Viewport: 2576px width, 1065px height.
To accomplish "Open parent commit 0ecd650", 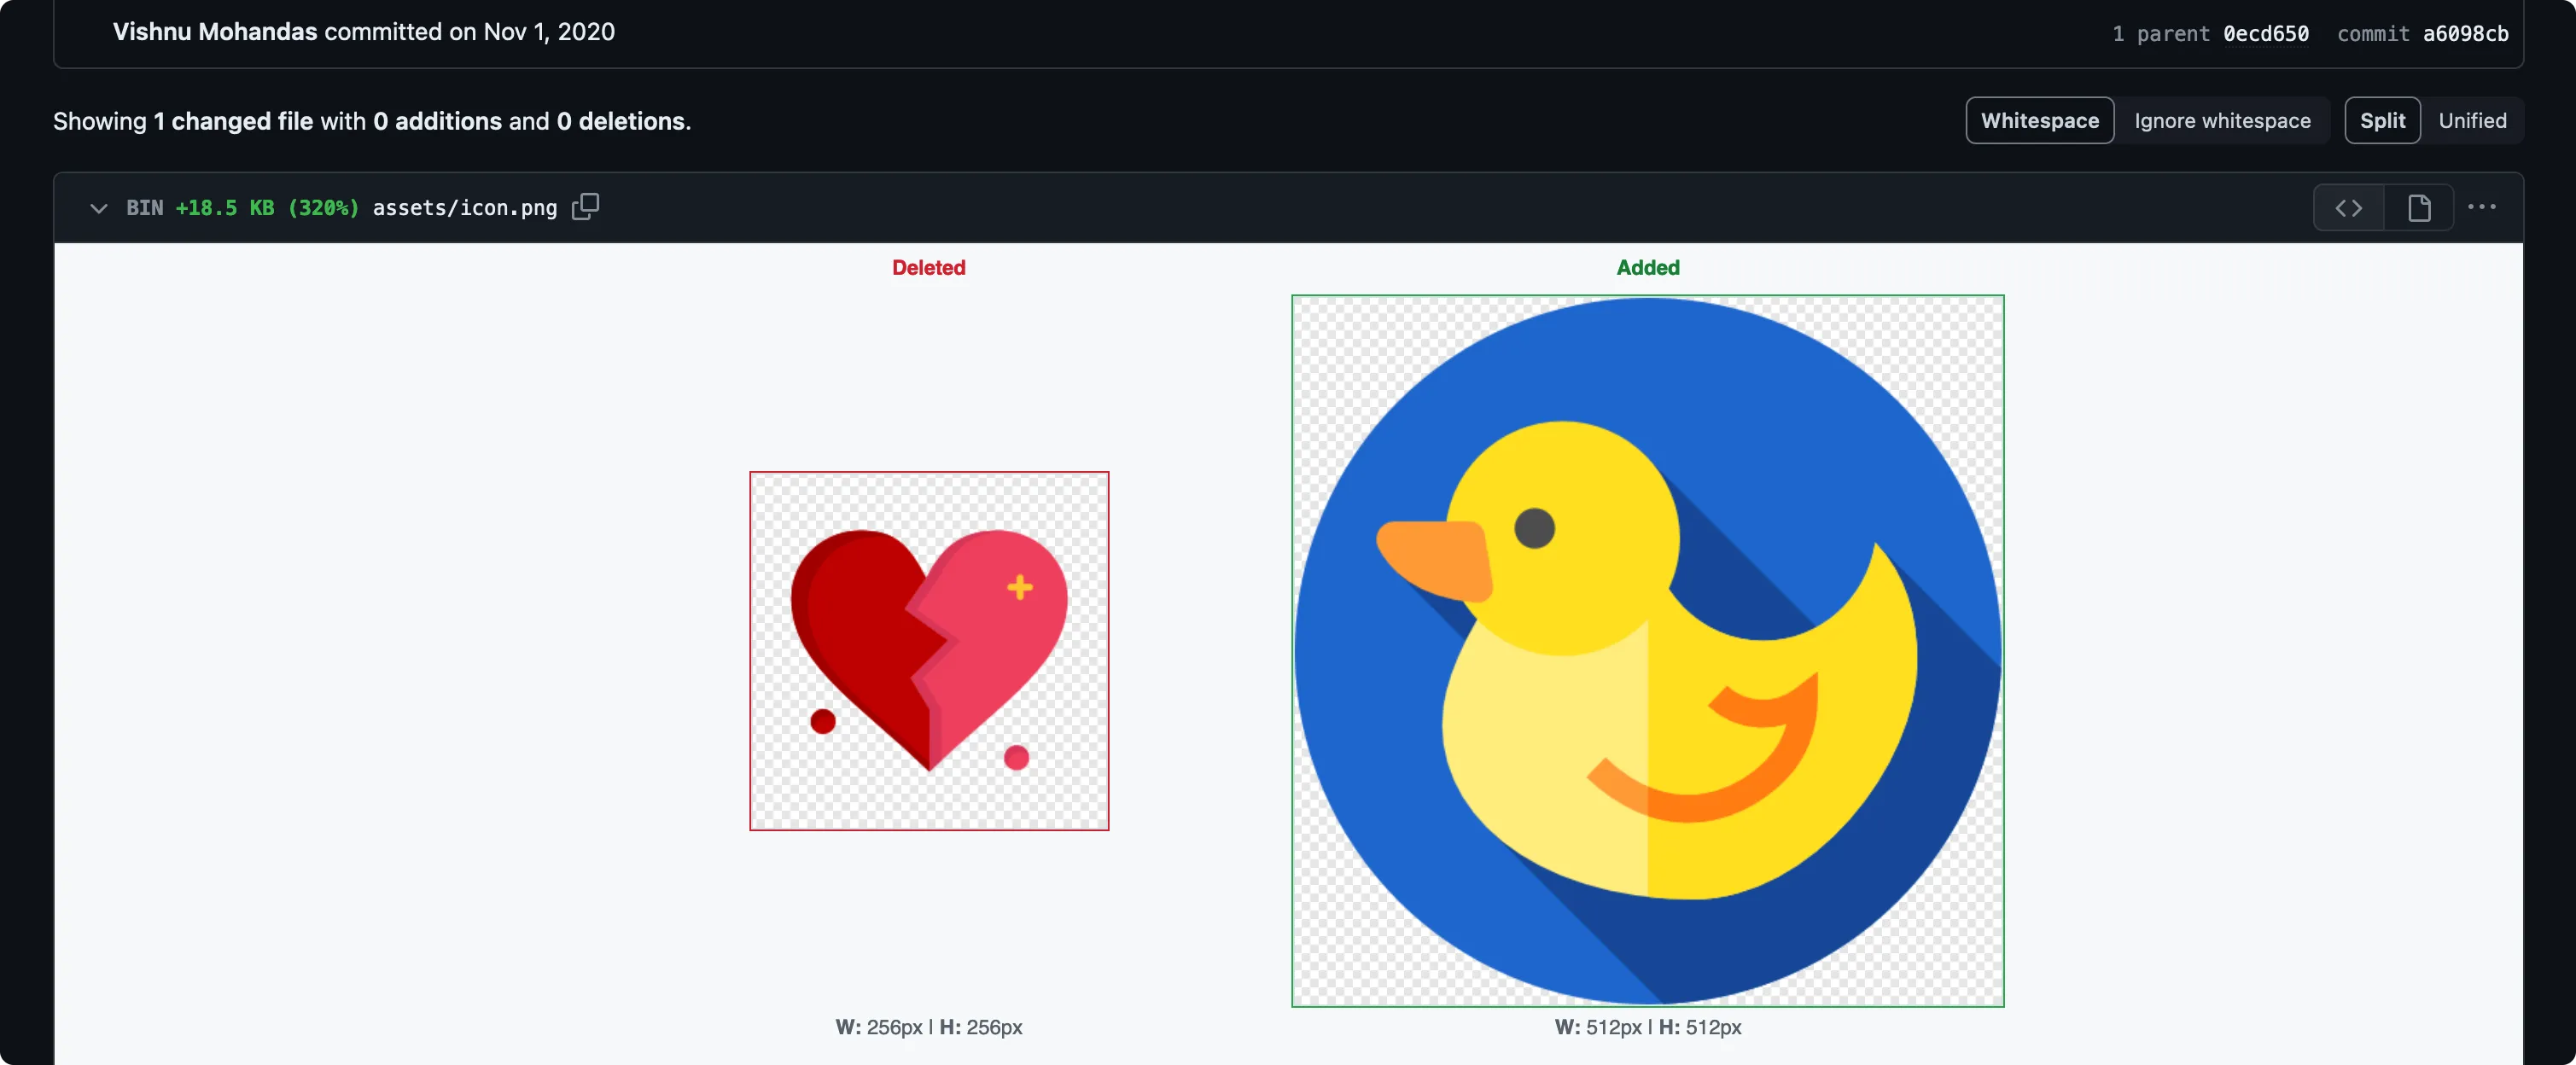I will (2266, 33).
